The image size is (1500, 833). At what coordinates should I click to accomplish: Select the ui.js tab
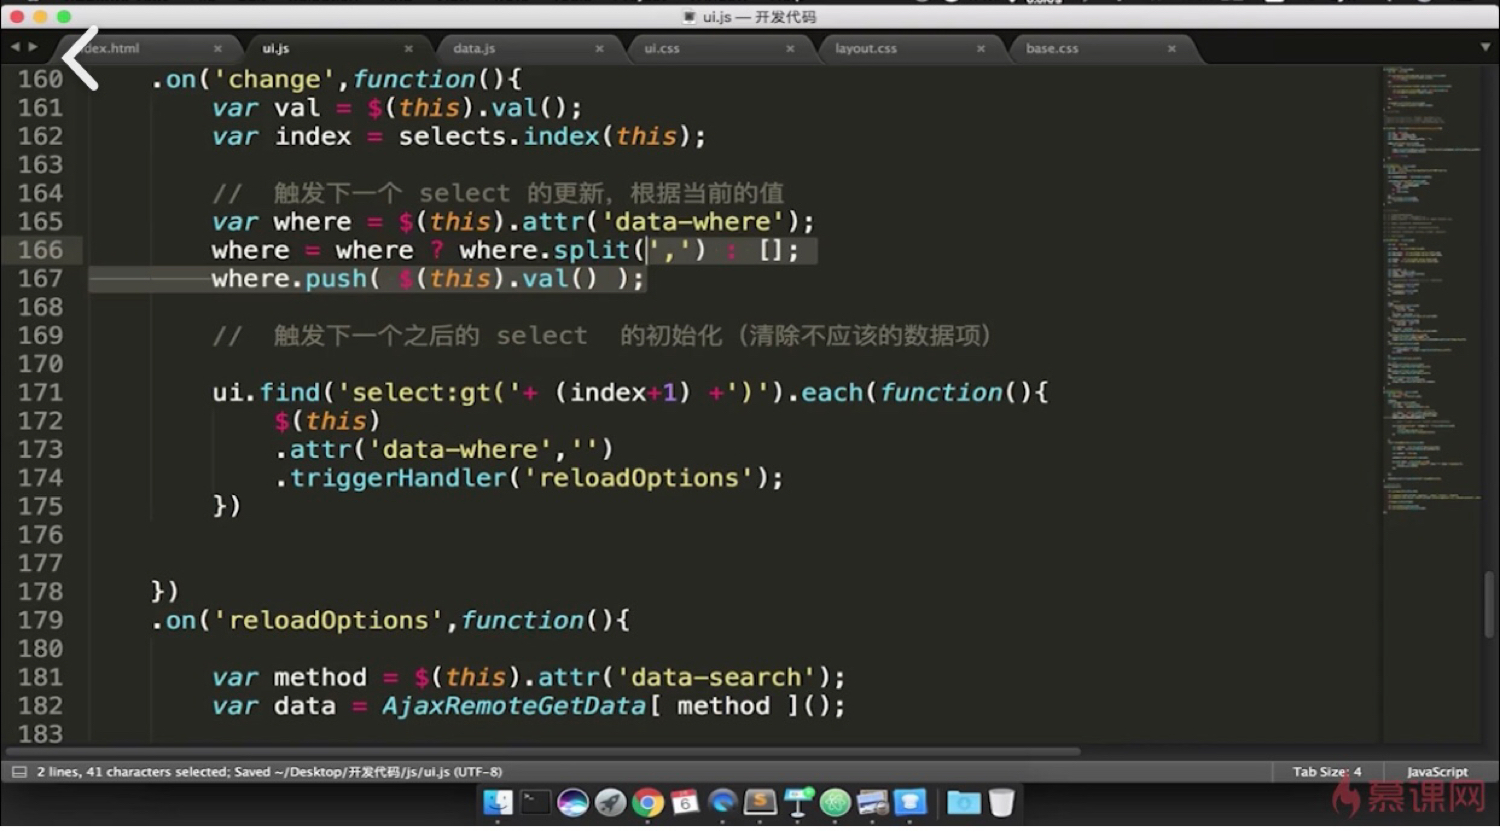276,48
